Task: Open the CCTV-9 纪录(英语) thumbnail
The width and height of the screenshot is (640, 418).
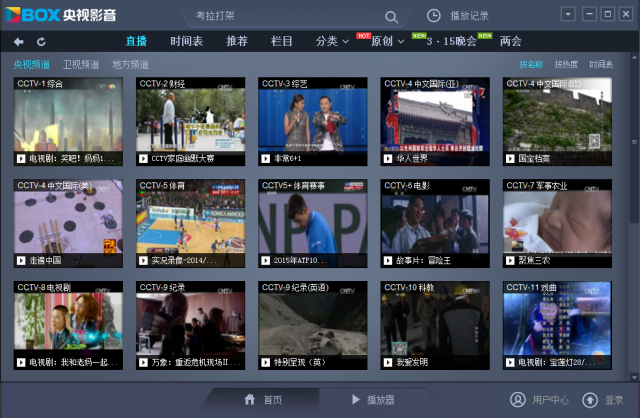Action: pyautogui.click(x=313, y=325)
